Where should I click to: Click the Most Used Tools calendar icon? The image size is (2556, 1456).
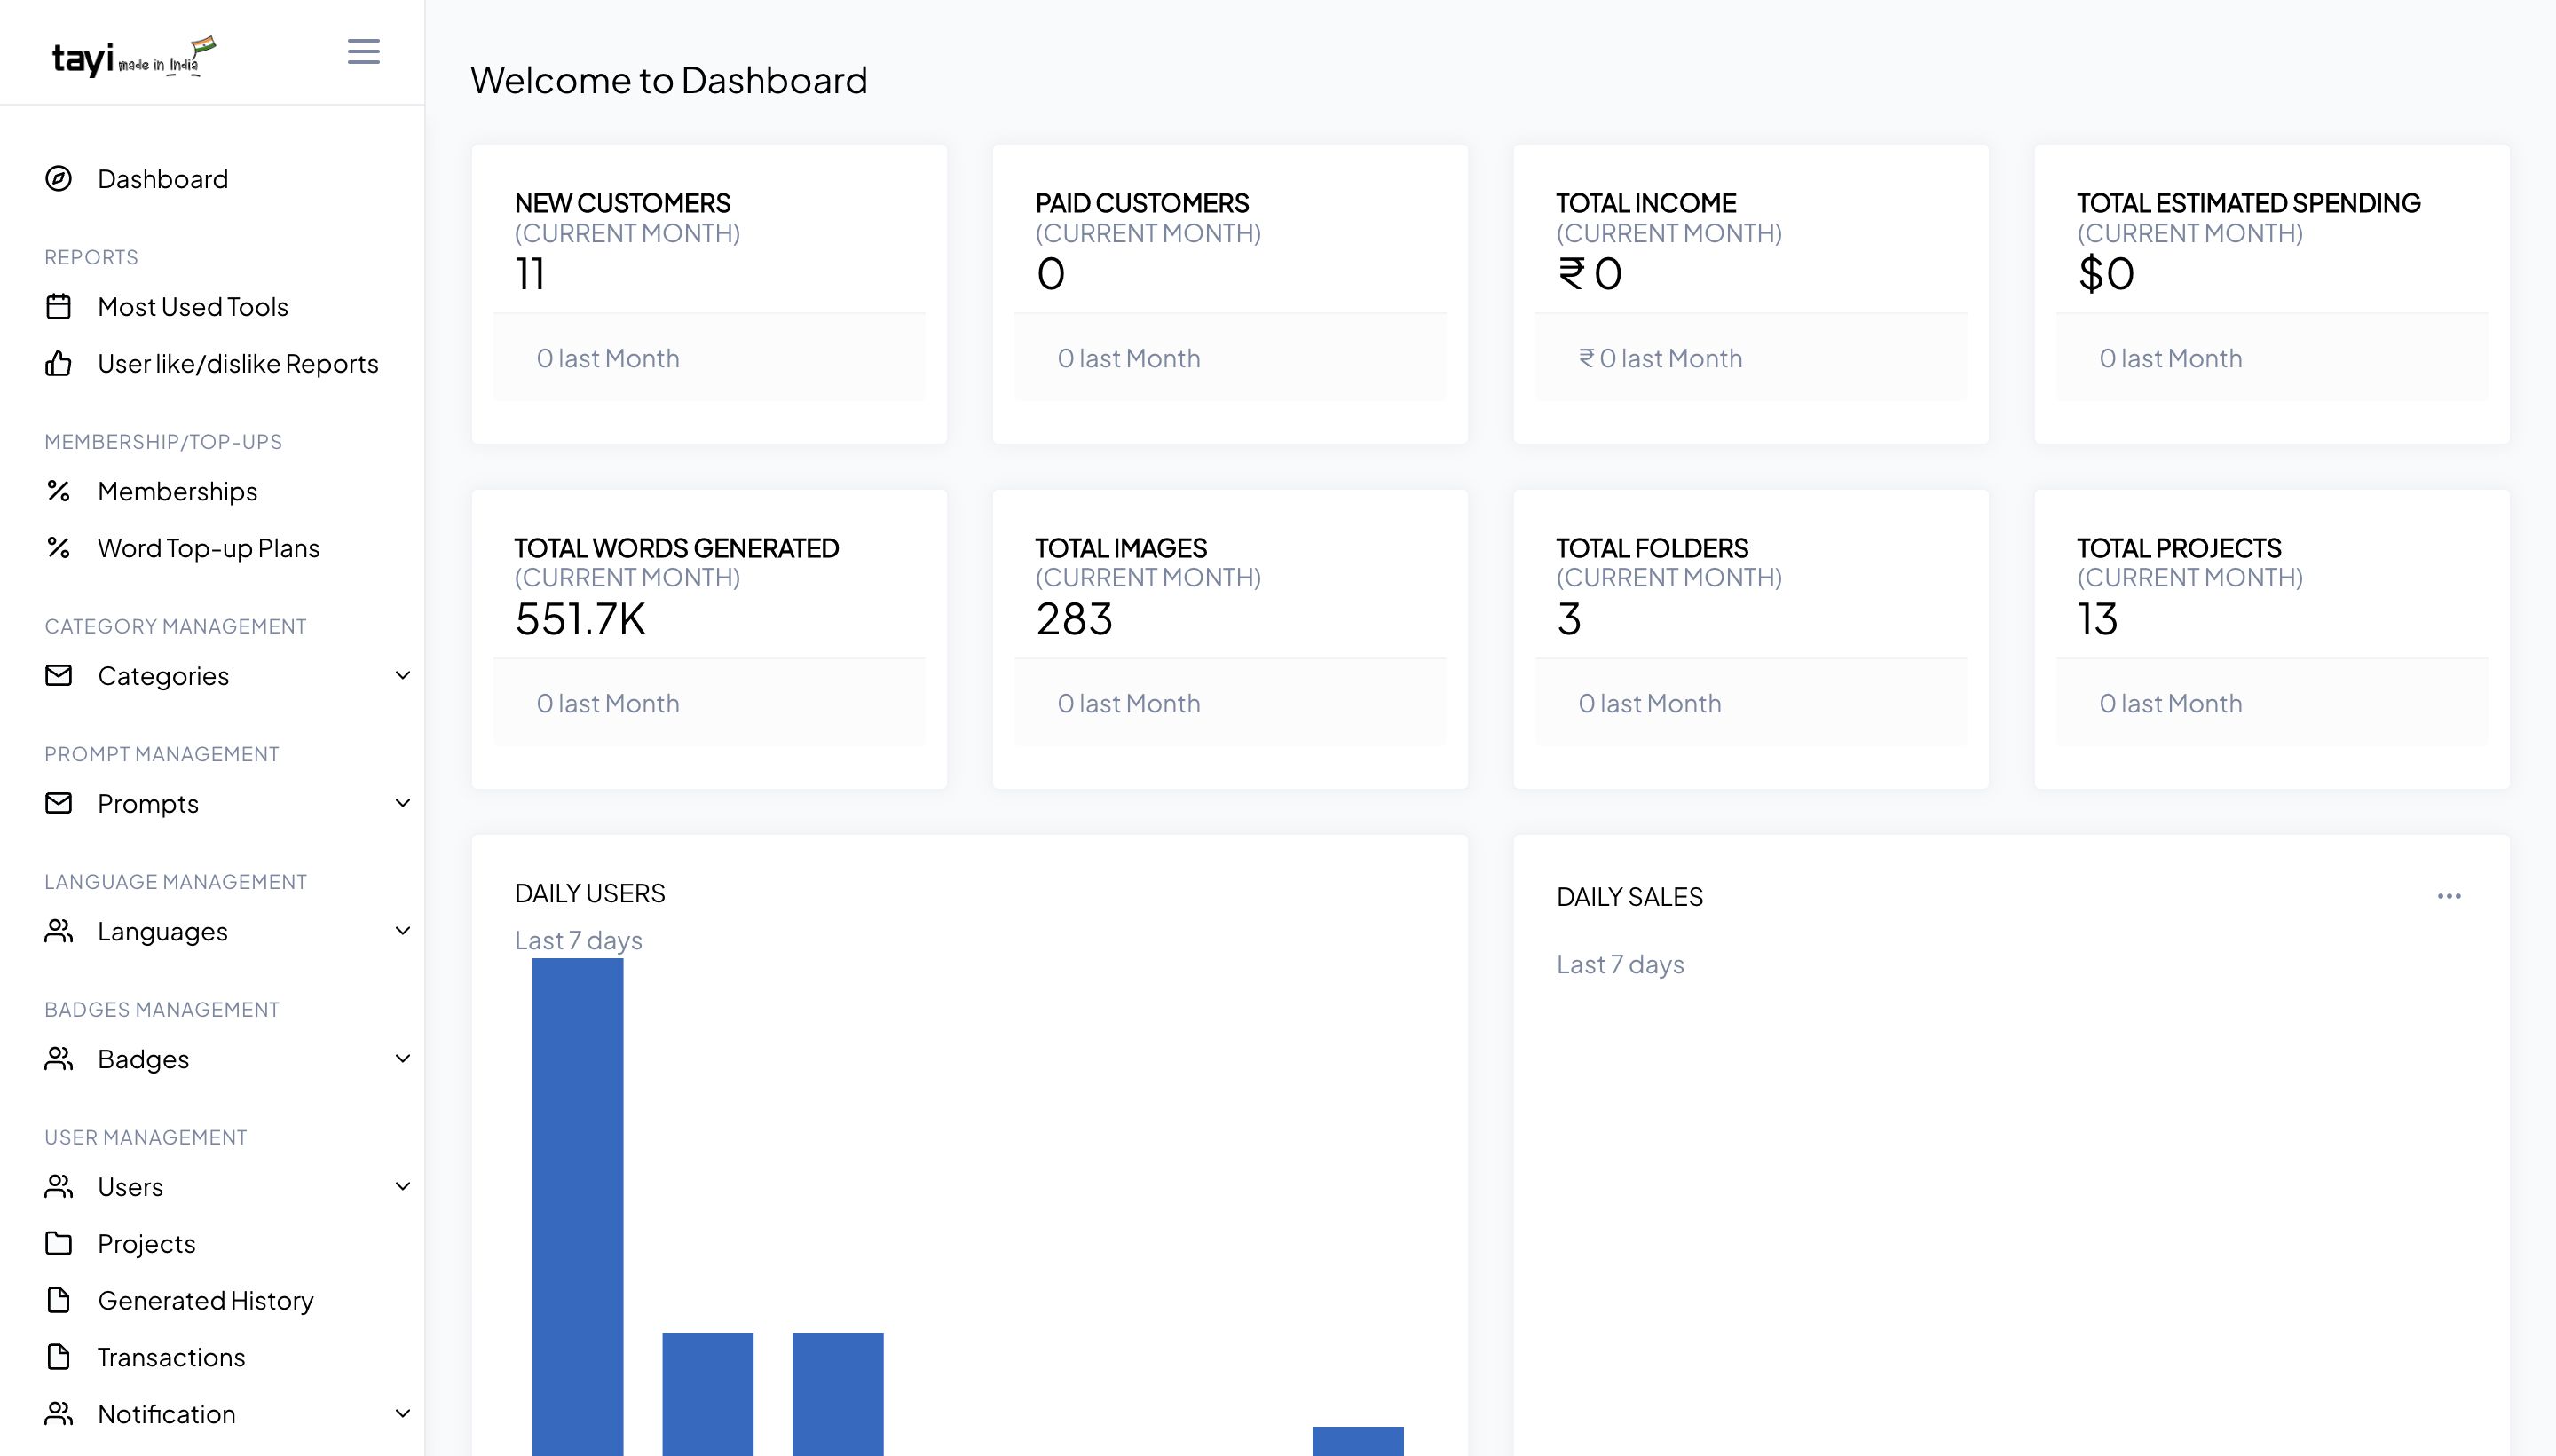59,306
